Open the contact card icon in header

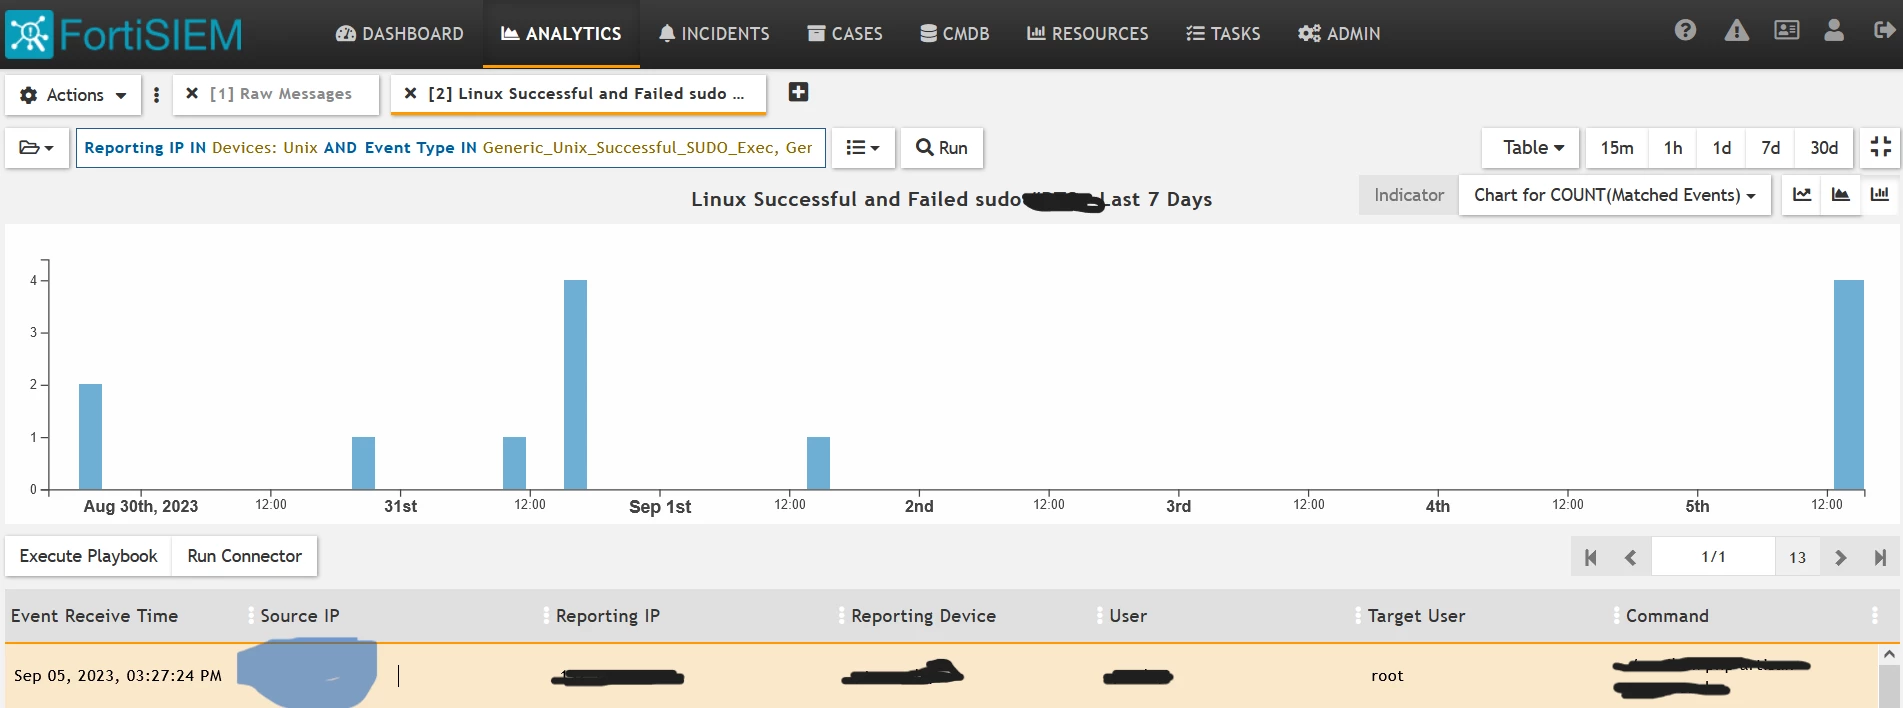pyautogui.click(x=1787, y=30)
